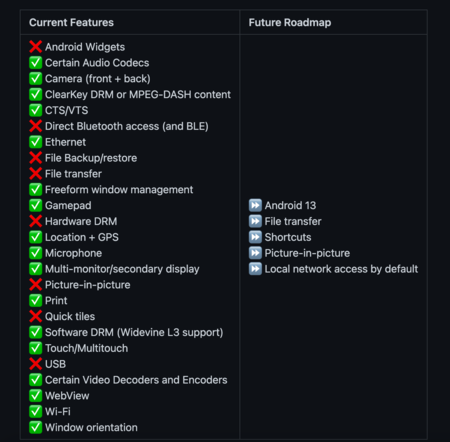Click the Future Roadmap column header
The image size is (450, 442).
tap(290, 22)
